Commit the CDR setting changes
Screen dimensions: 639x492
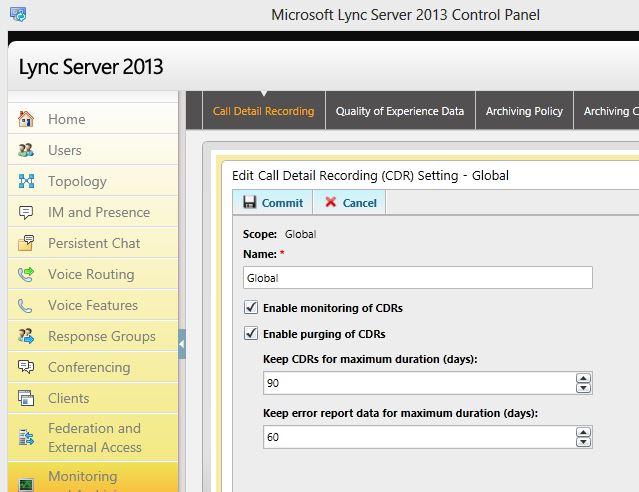tap(273, 202)
